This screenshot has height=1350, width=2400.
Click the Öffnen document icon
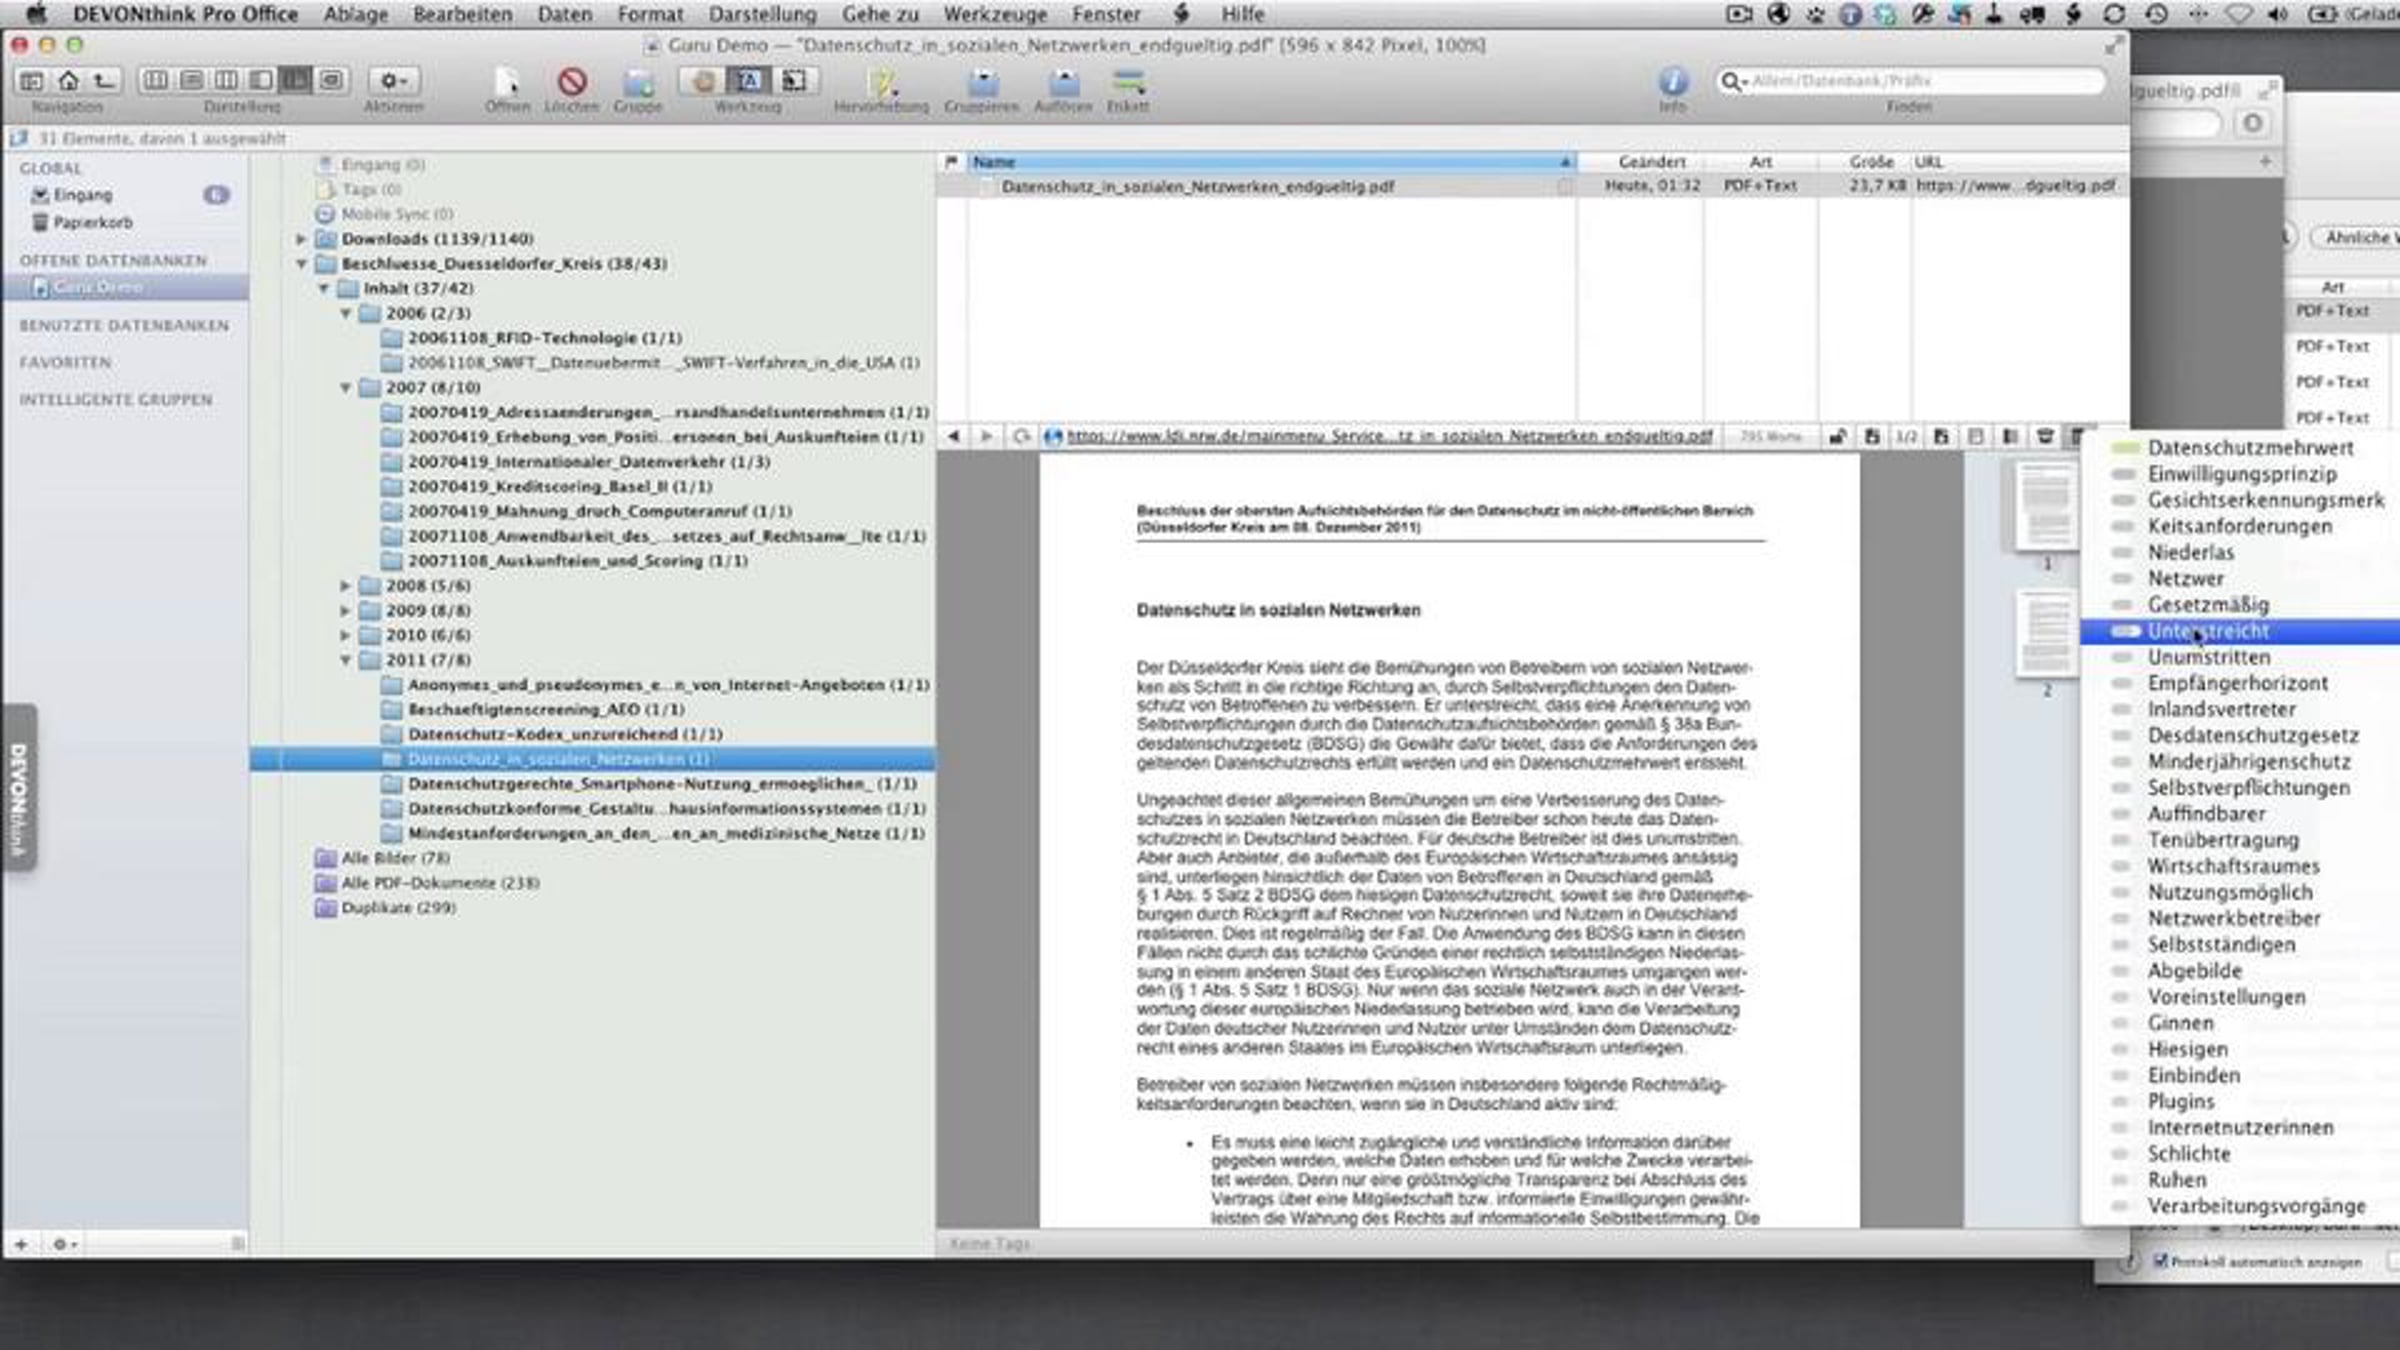tap(507, 82)
